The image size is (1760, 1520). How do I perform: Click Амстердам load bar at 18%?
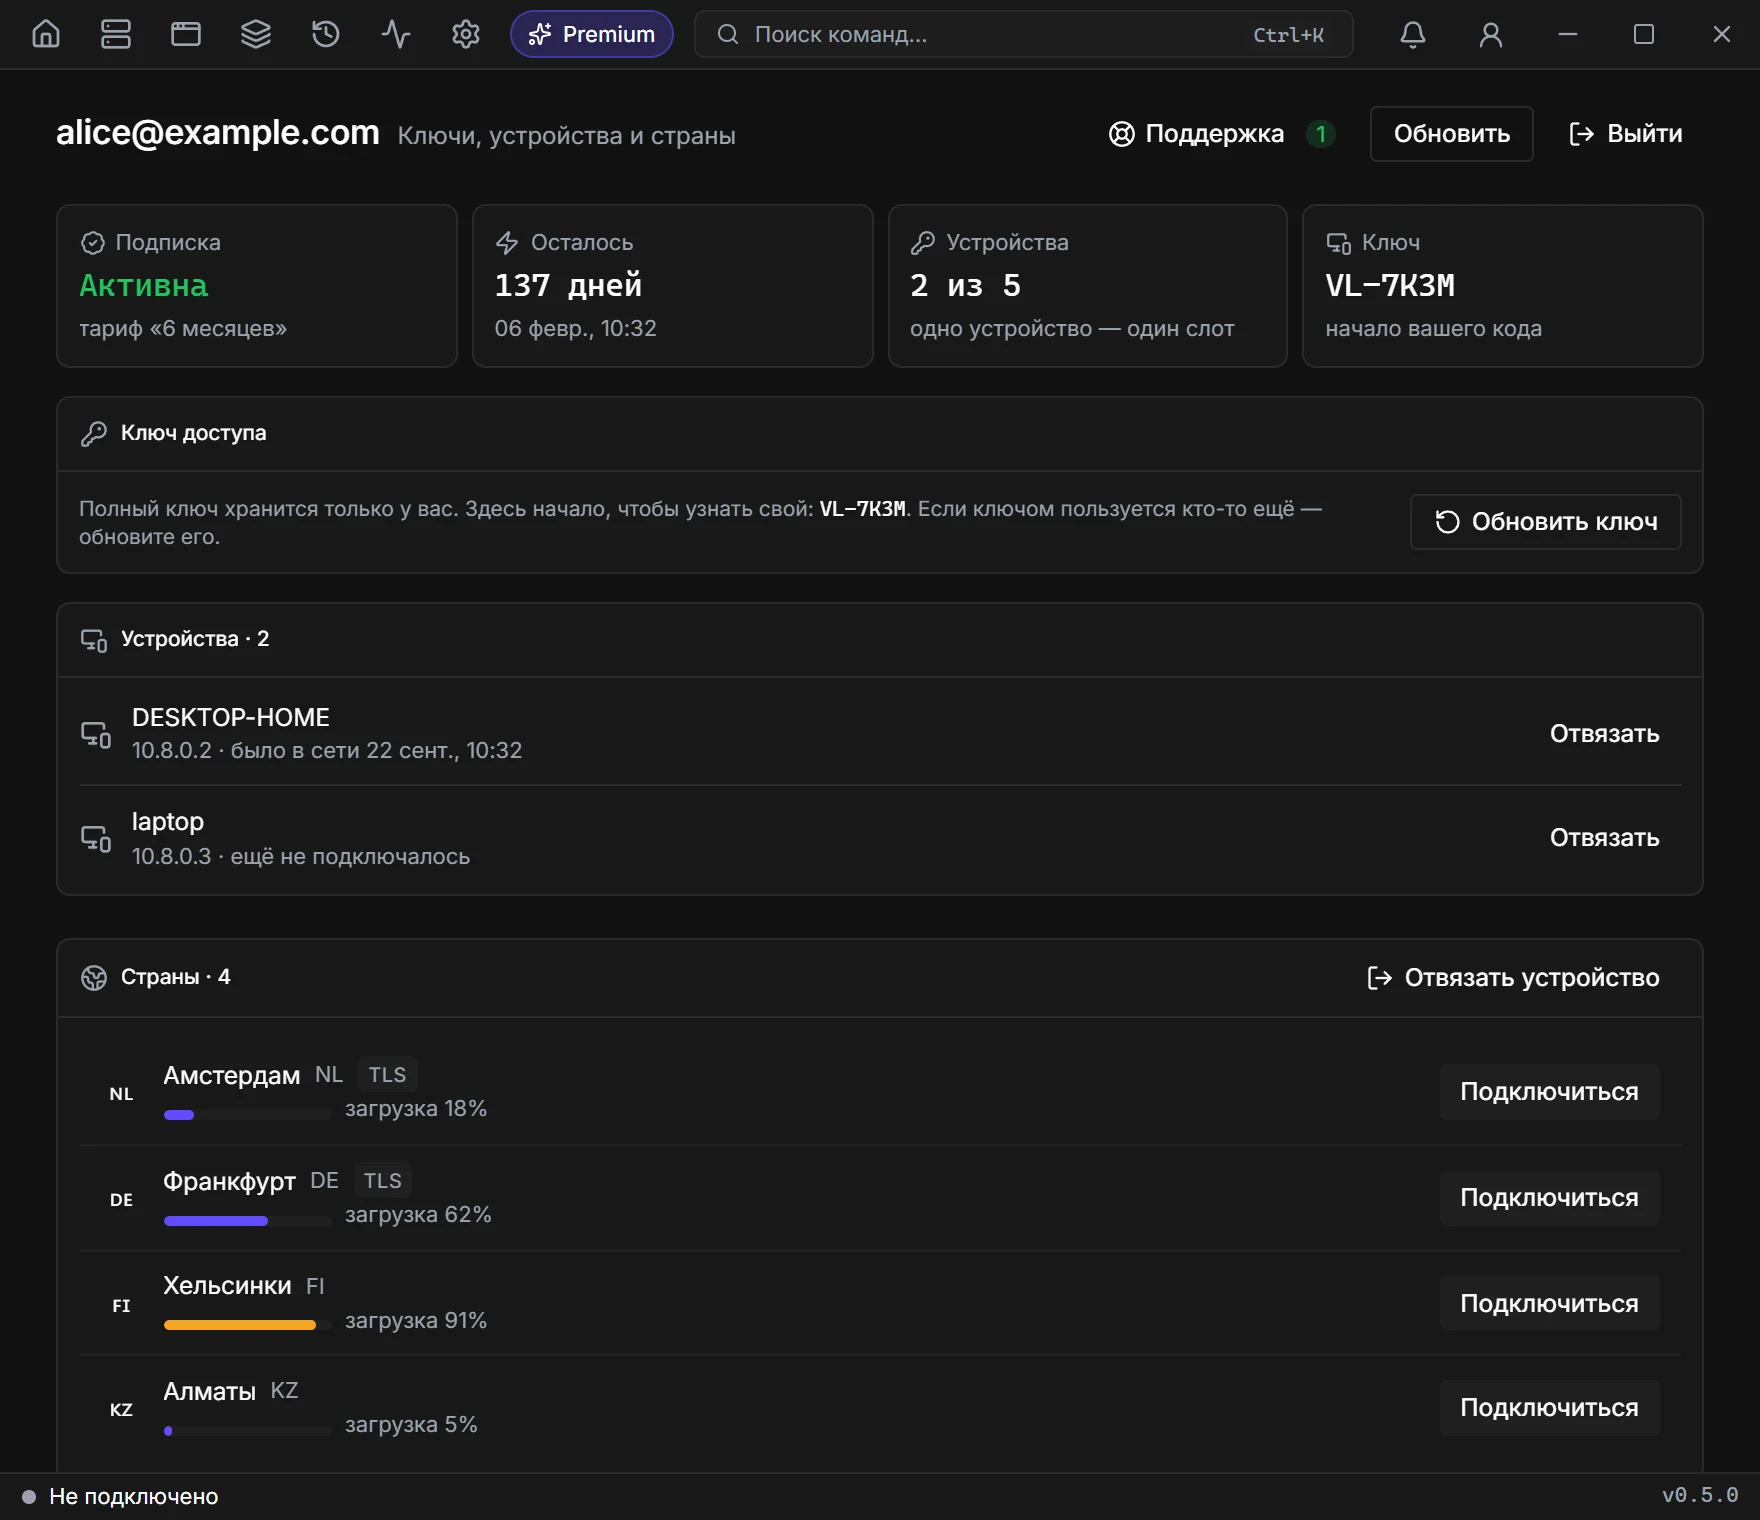tap(247, 1115)
